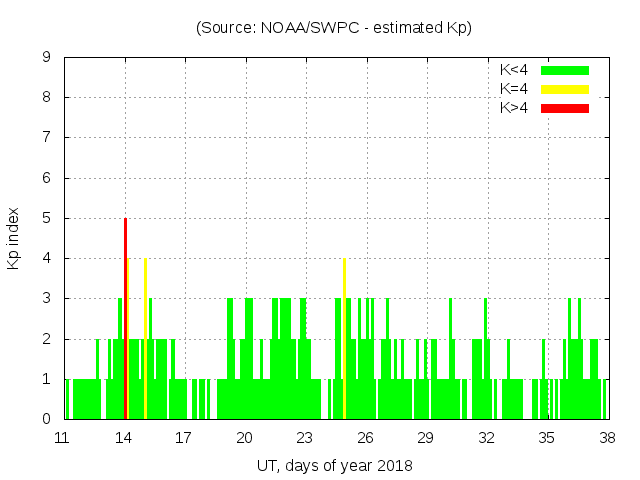Click the 'K>4' legend text

point(514,108)
